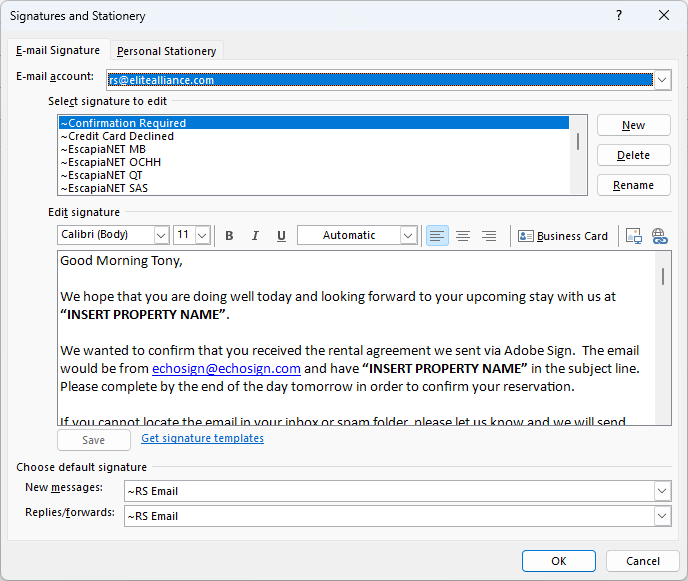Screen dimensions: 688x581
Task: Click the signature editor scrollbar thumb
Action: coord(663,276)
